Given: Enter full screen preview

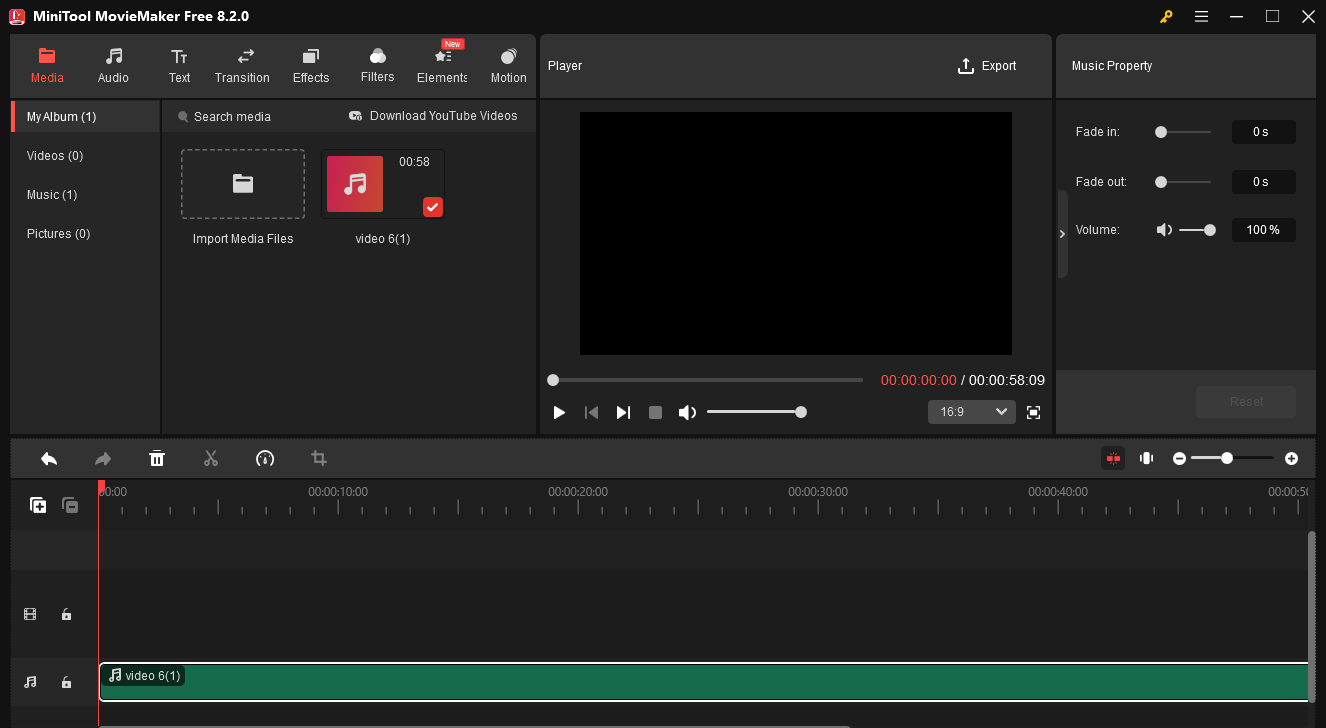Looking at the screenshot, I should click(1034, 412).
